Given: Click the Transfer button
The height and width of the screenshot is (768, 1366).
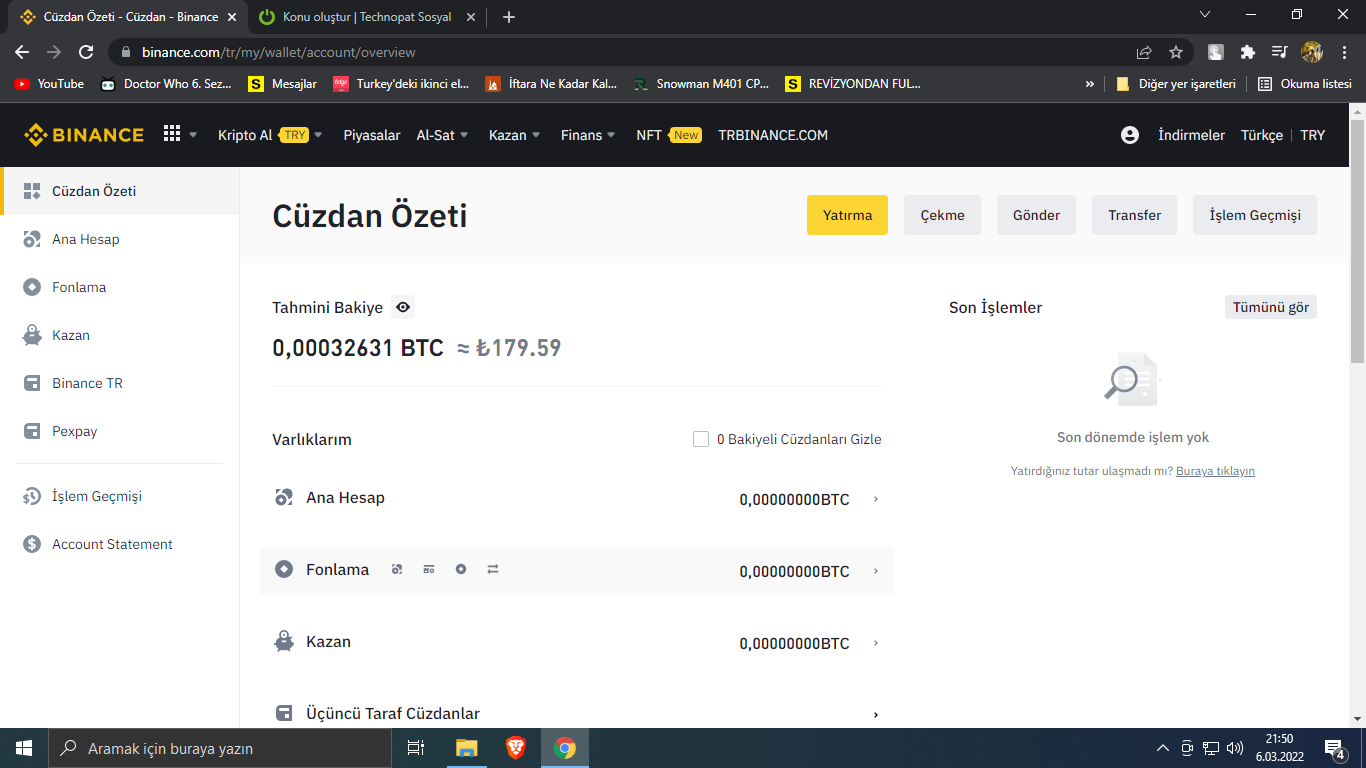Looking at the screenshot, I should [1134, 215].
